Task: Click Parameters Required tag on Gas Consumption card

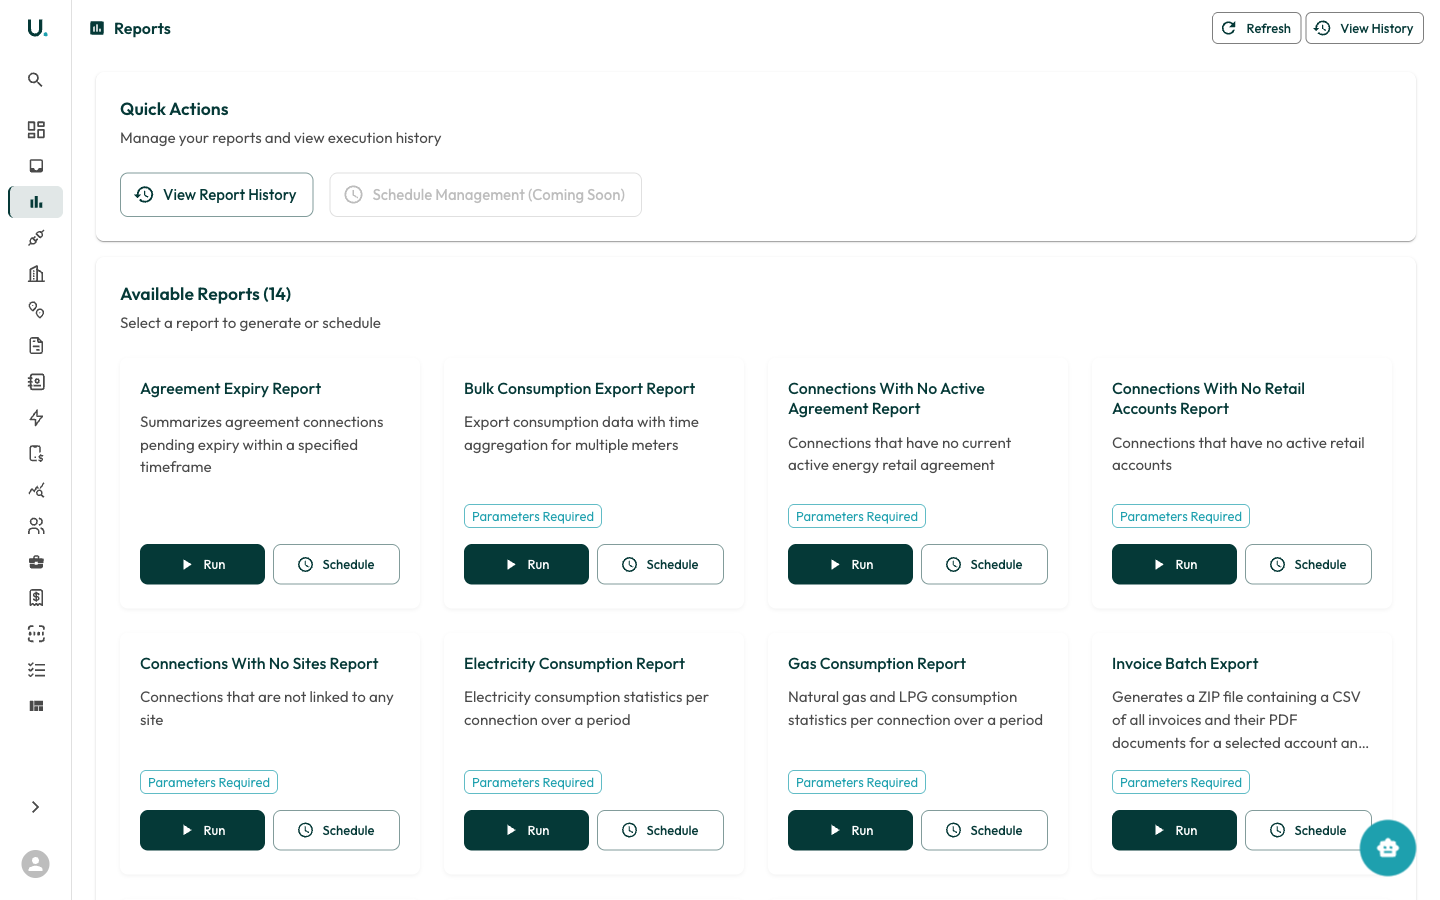Action: point(857,782)
